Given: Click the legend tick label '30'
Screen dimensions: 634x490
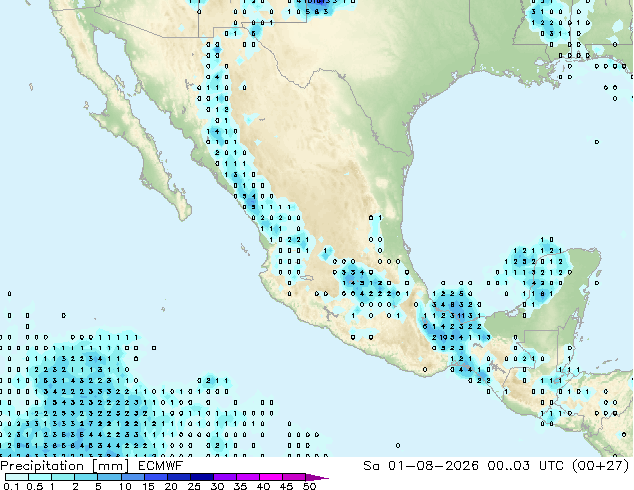Looking at the screenshot, I should [217, 486].
